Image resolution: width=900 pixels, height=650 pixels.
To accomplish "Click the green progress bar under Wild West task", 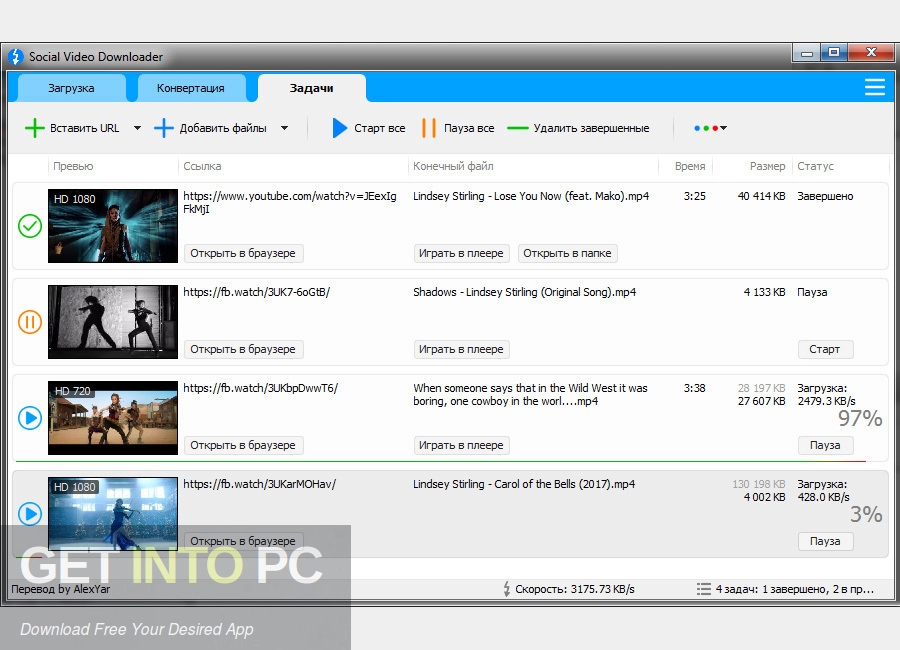I will [x=441, y=461].
